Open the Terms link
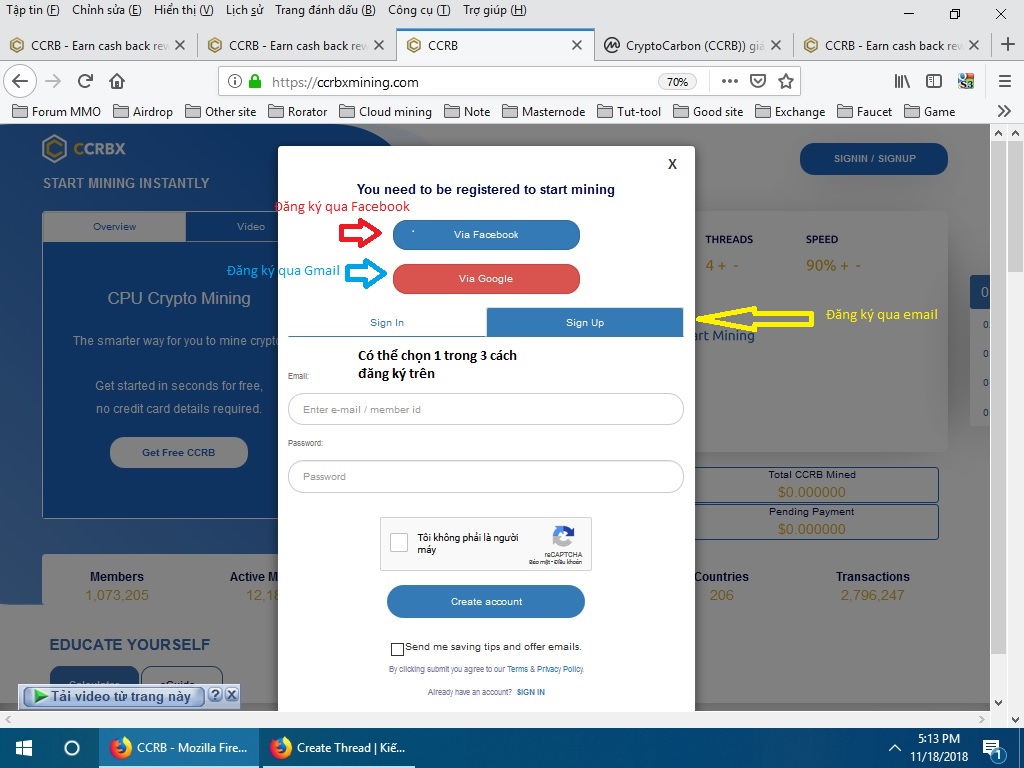This screenshot has height=768, width=1024. [517, 669]
